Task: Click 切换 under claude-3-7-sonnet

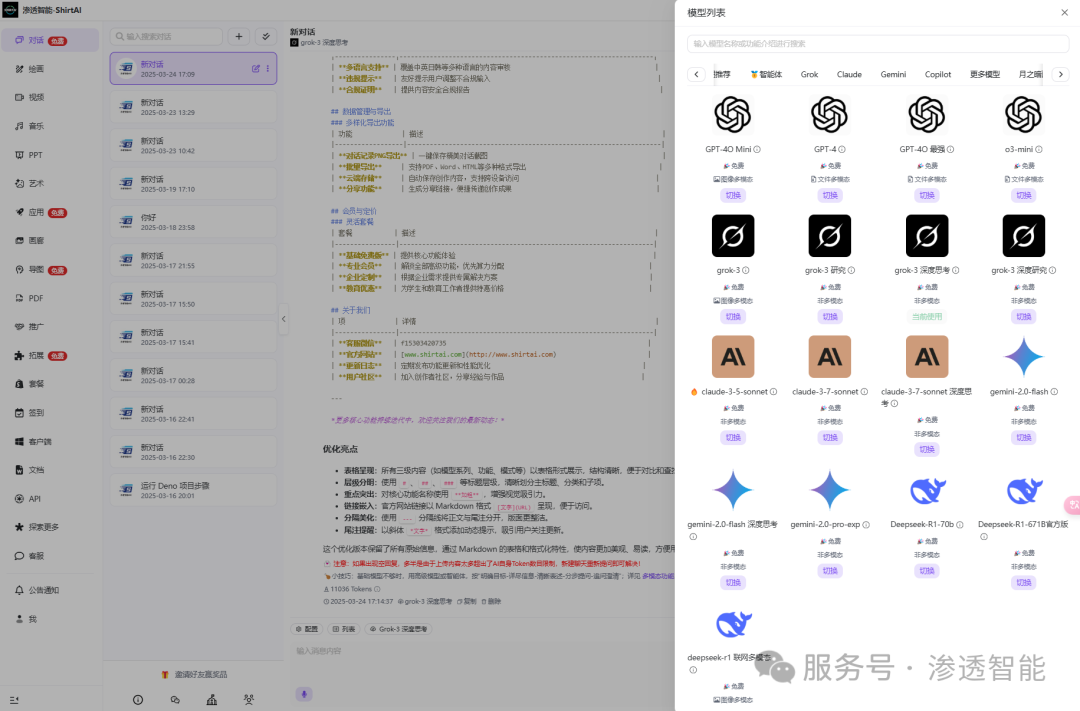Action: [x=830, y=437]
